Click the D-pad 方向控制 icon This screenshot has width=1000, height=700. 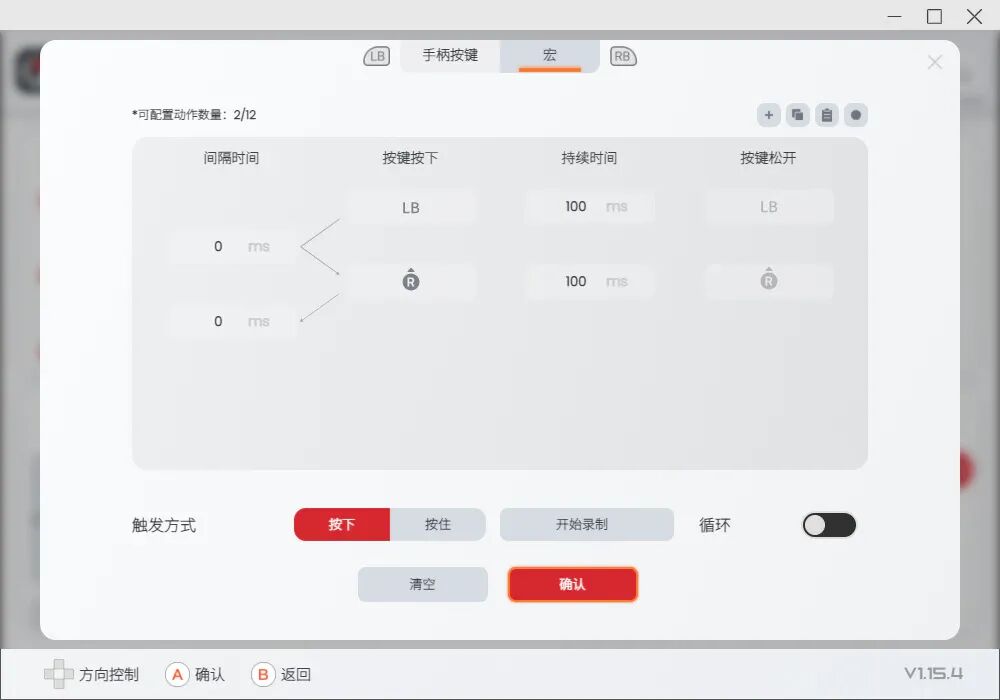click(x=59, y=674)
